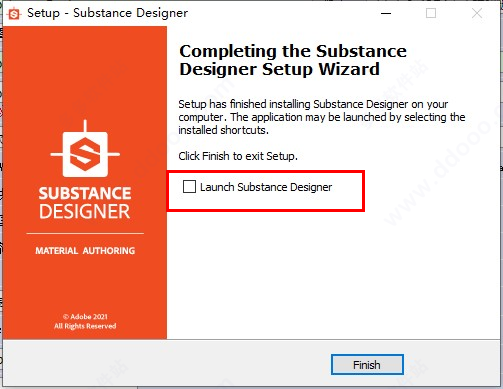Click the white divider line above MATERIAL AUTHORING

[85, 233]
